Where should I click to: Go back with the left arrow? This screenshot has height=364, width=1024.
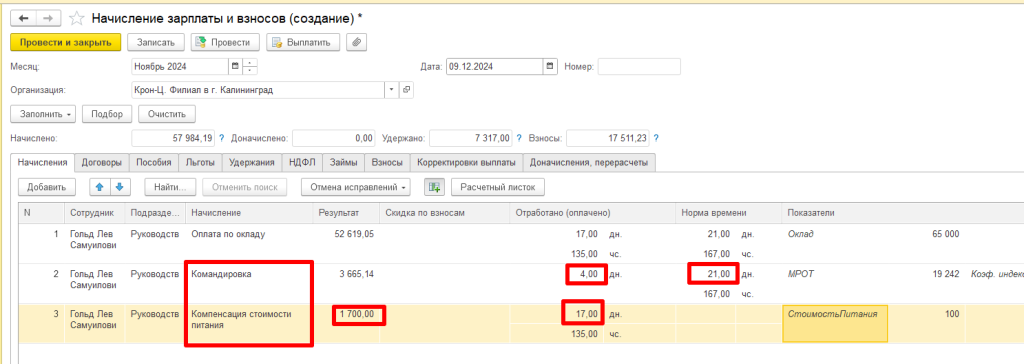pyautogui.click(x=24, y=18)
